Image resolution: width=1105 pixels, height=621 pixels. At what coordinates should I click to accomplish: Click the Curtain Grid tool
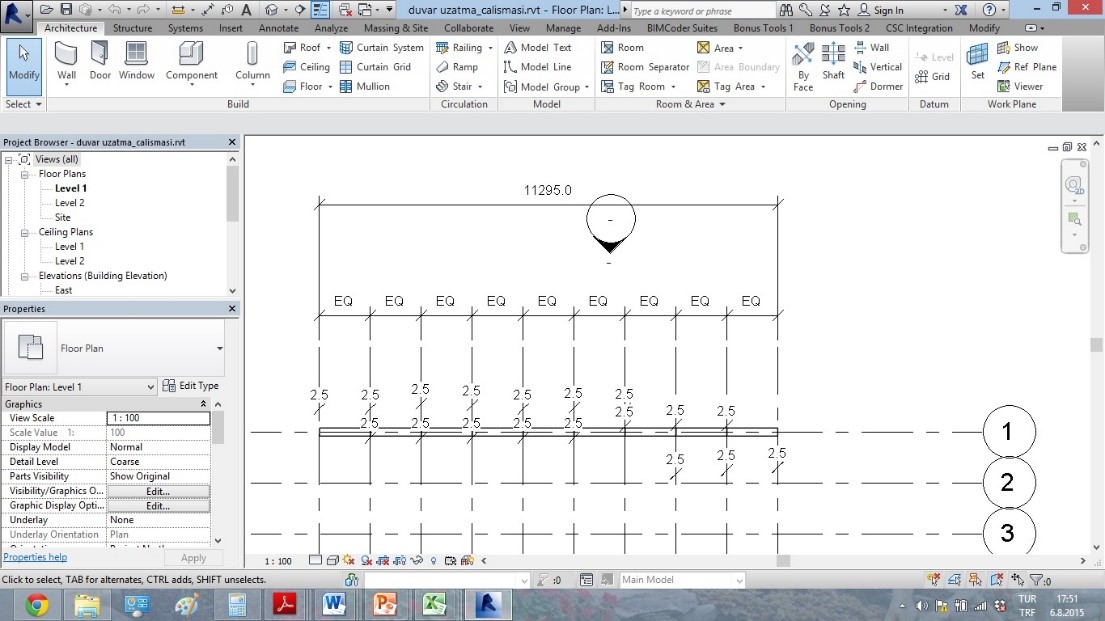[x=375, y=67]
